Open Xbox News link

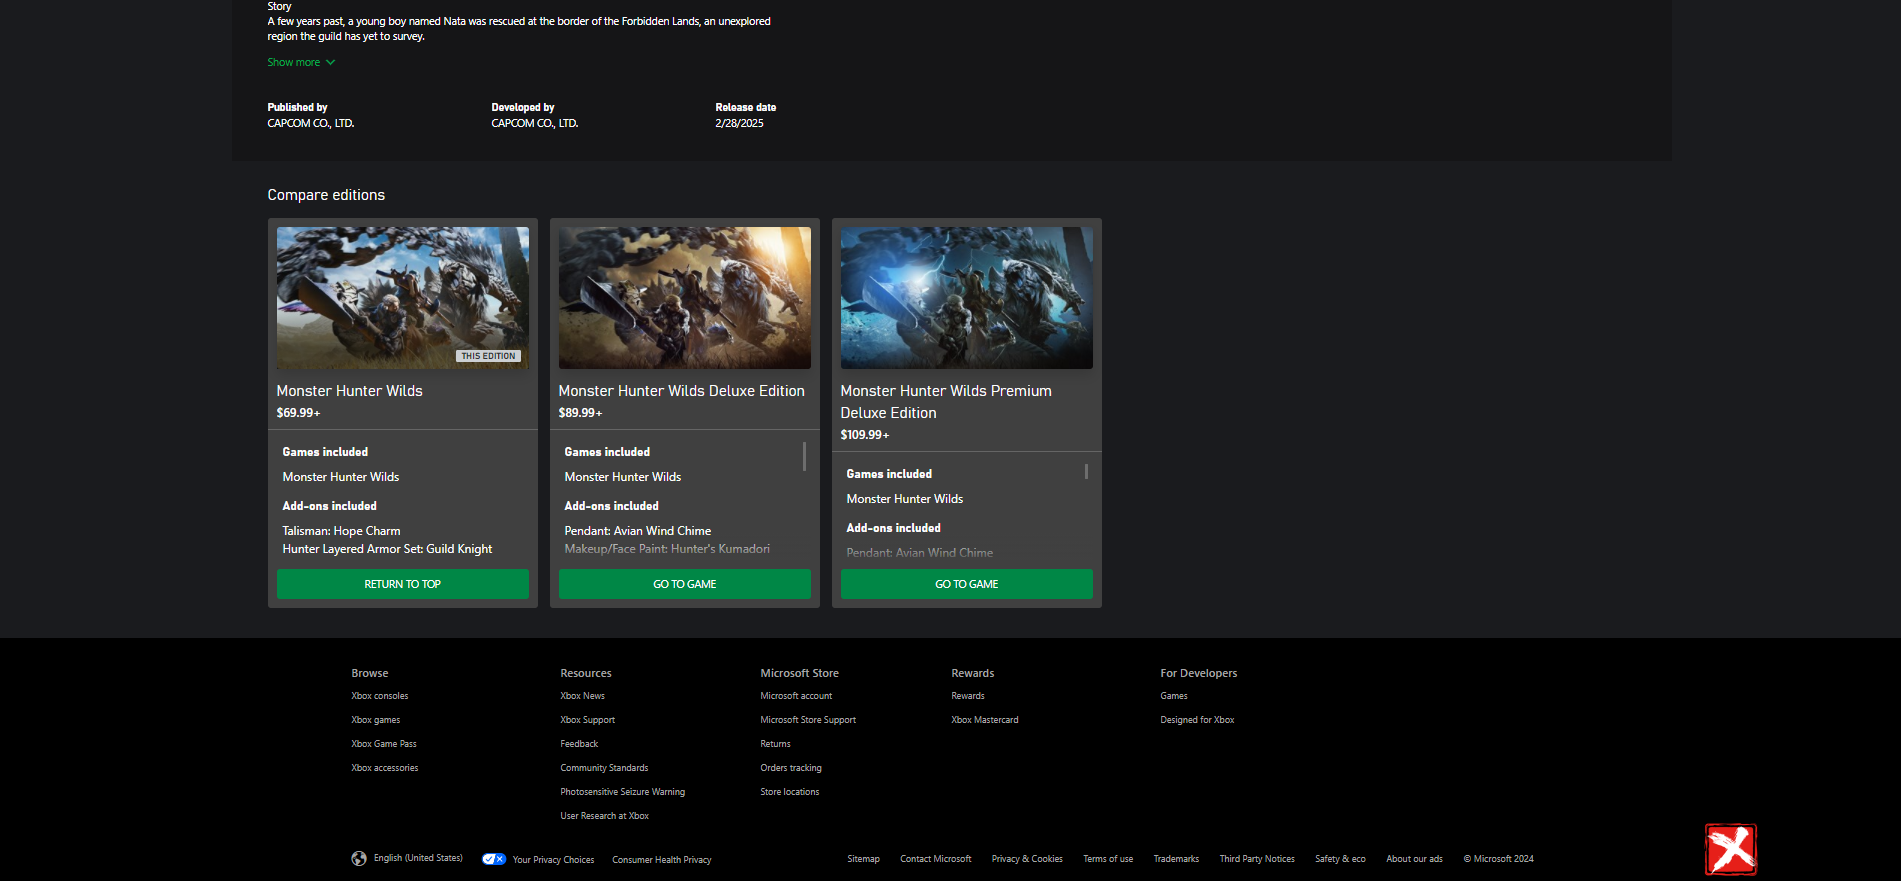(x=583, y=696)
